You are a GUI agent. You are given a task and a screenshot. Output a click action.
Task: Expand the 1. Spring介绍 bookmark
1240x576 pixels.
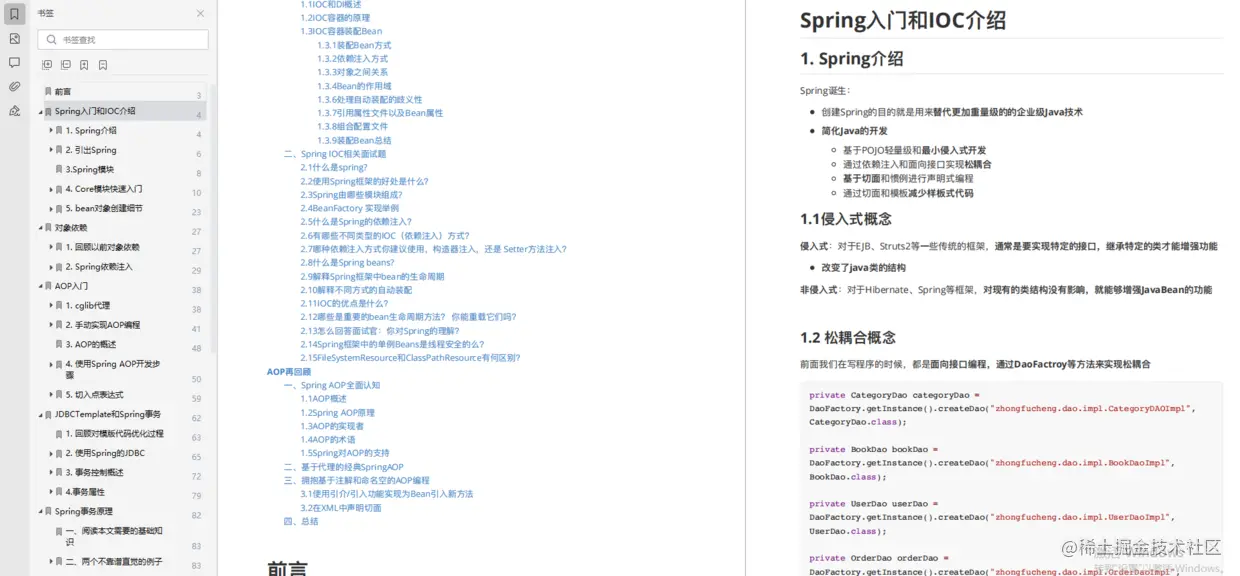tap(52, 131)
